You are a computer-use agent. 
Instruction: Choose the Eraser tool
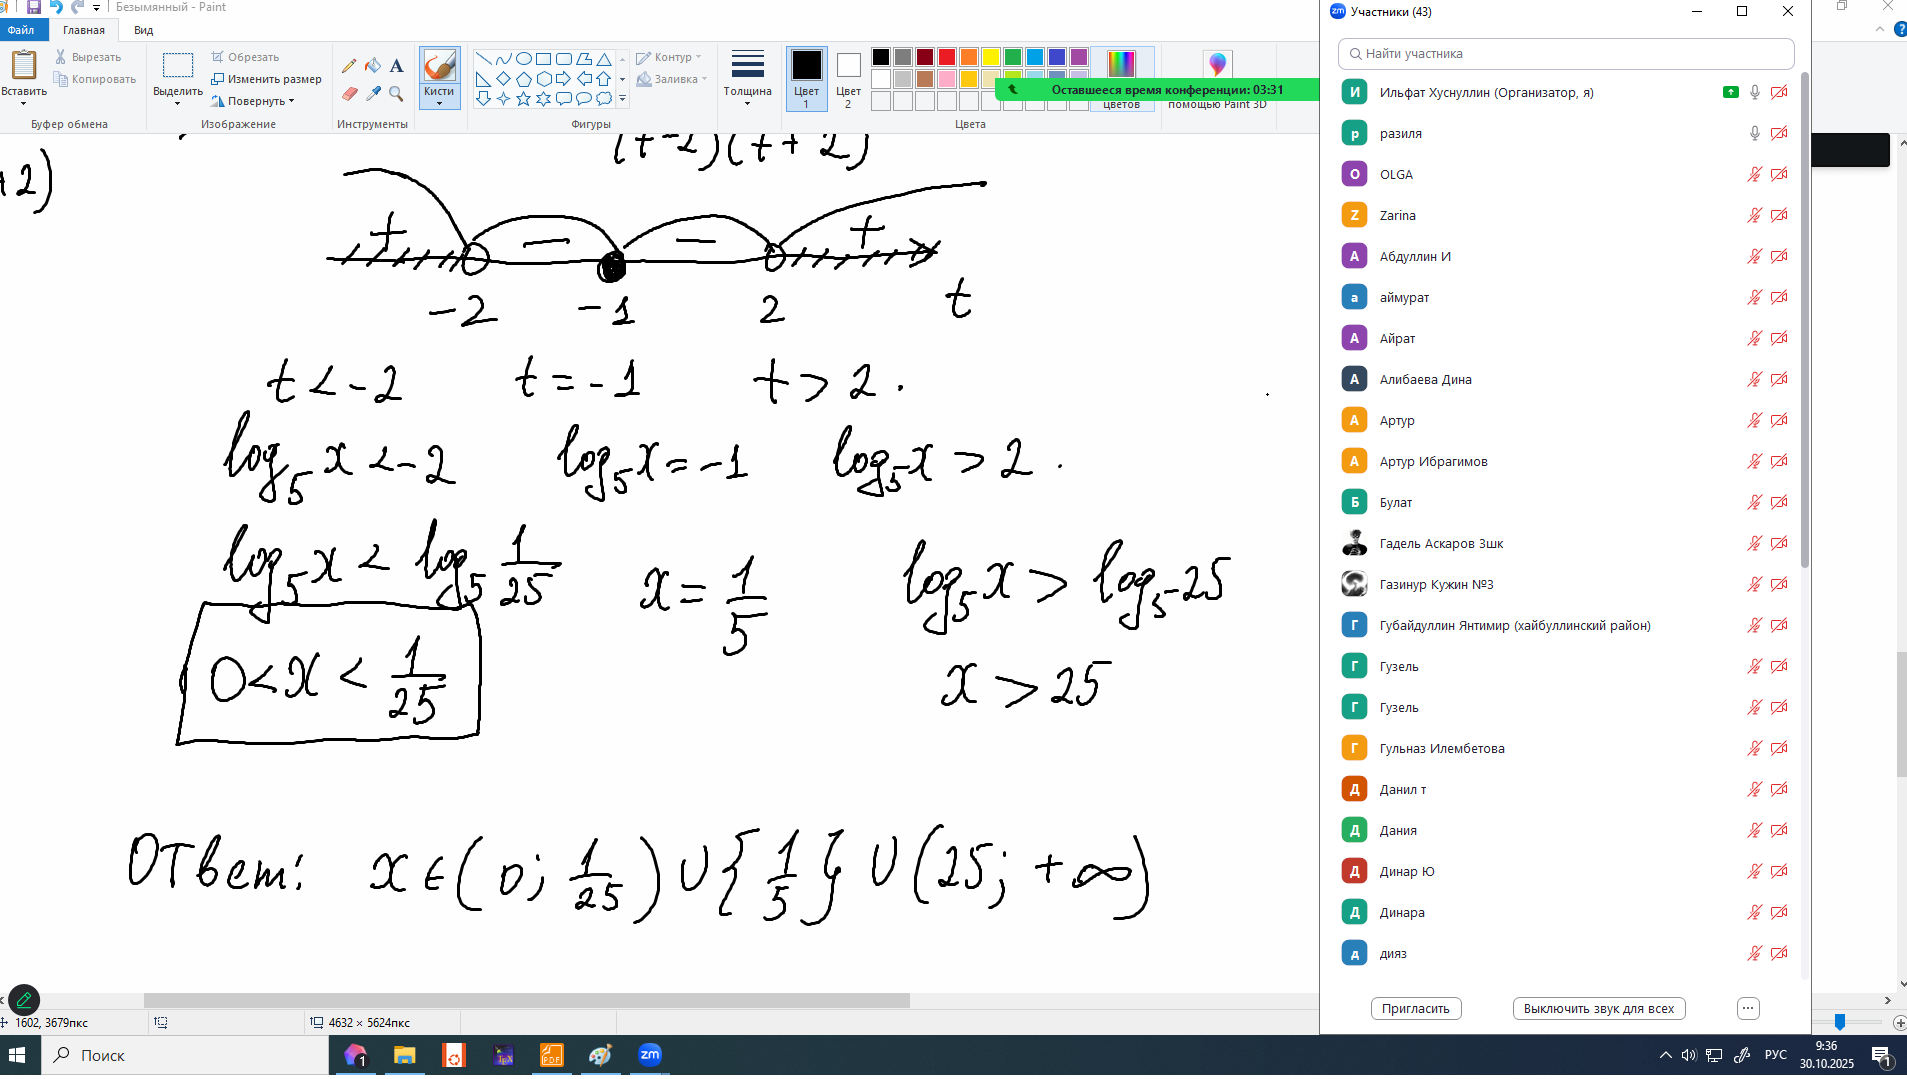348,94
